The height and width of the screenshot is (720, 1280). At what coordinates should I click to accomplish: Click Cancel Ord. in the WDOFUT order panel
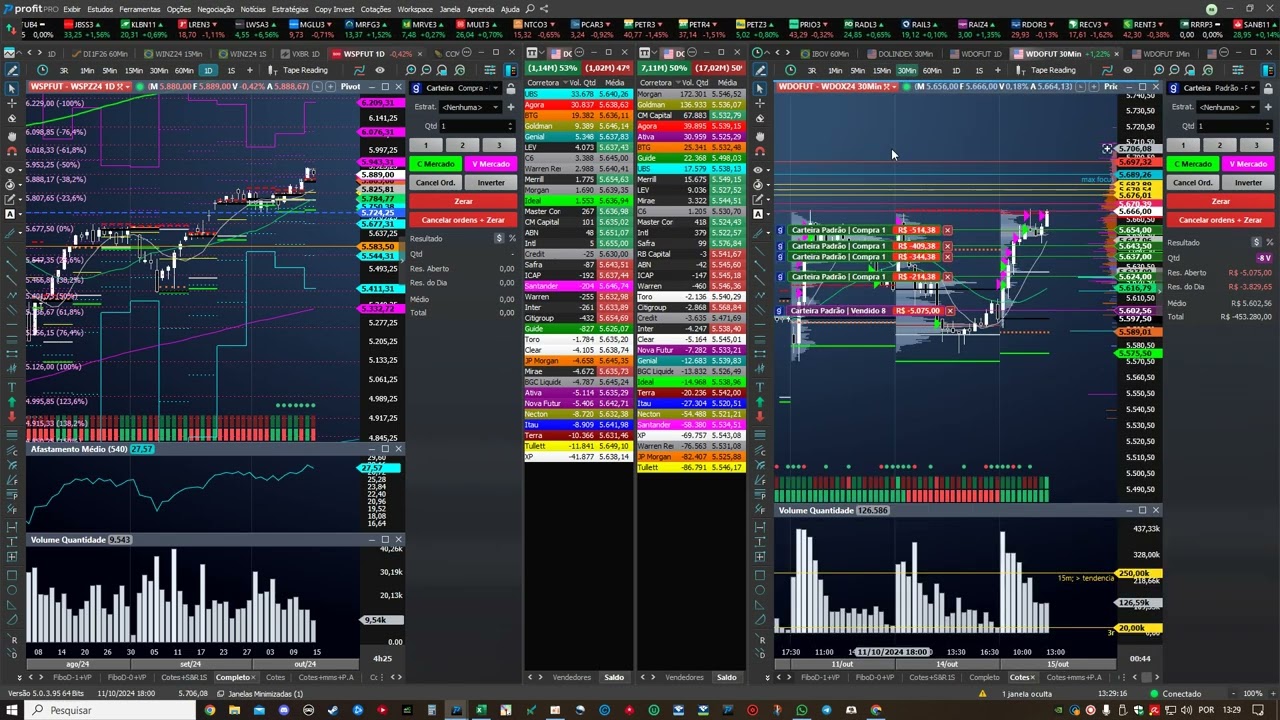[1192, 183]
